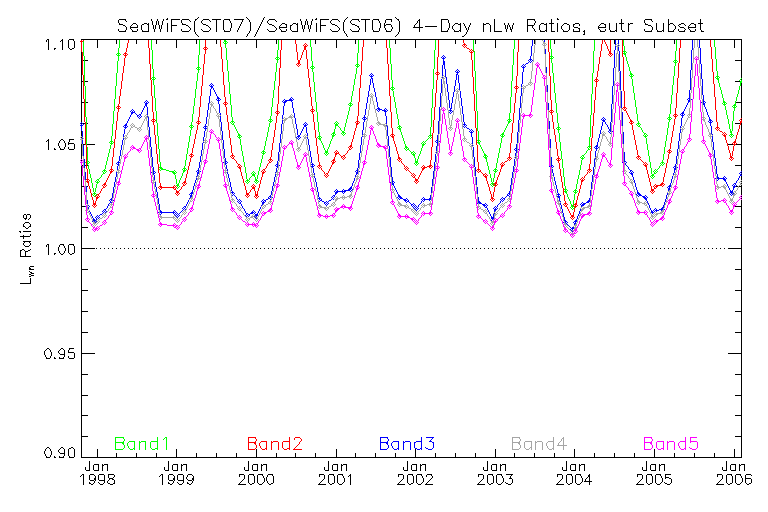This screenshot has width=768, height=512.
Task: Click the 0.90 y-axis value
Action: 60,452
